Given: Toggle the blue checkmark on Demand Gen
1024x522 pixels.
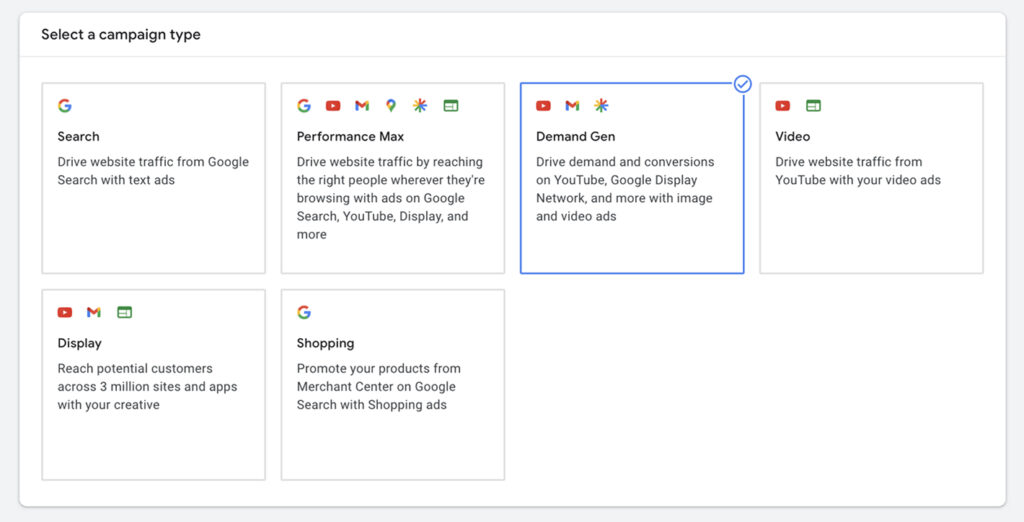Looking at the screenshot, I should coord(742,84).
